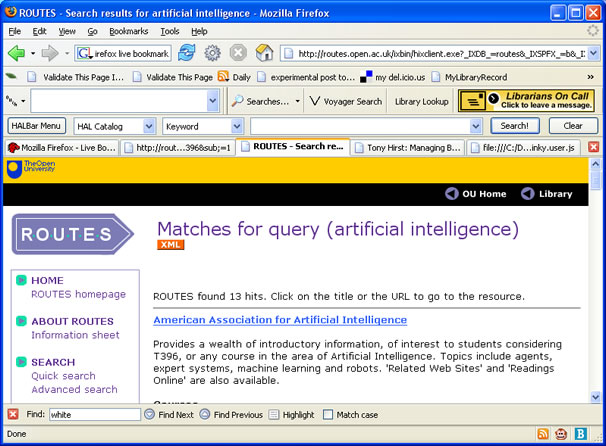The height and width of the screenshot is (446, 606).
Task: Click the RSS feed icon in status bar
Action: pos(543,434)
